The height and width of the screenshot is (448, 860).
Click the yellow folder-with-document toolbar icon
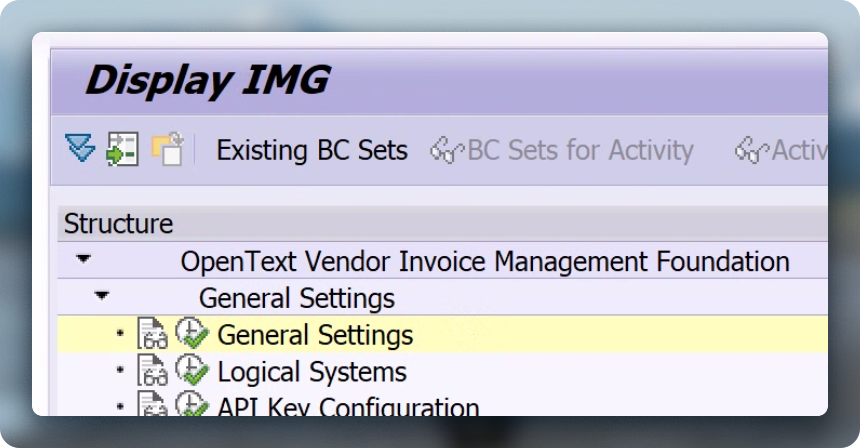click(x=167, y=149)
